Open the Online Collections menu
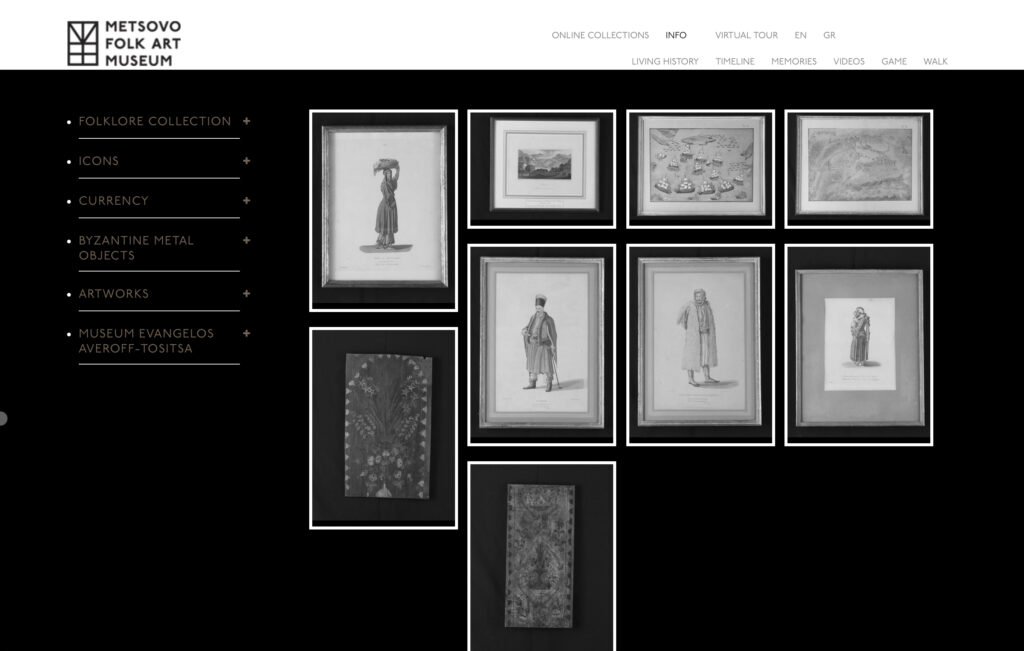 600,35
